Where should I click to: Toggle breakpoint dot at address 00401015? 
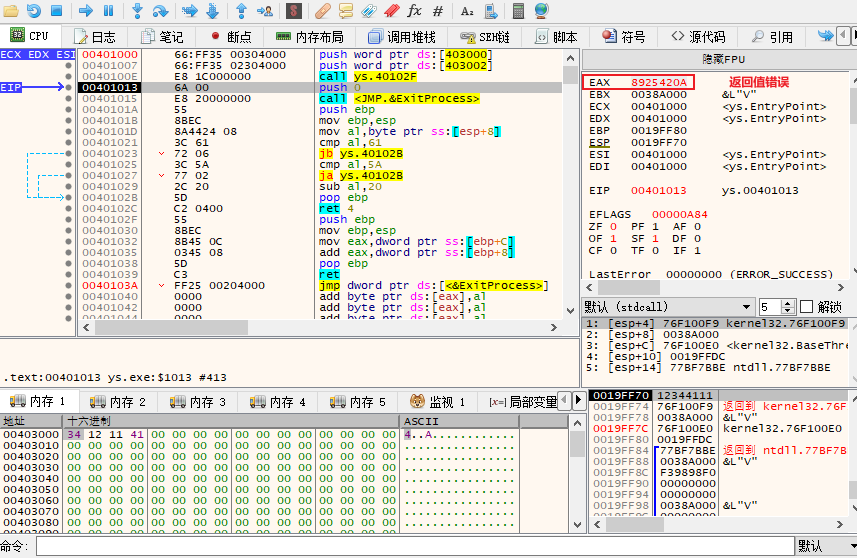point(68,99)
